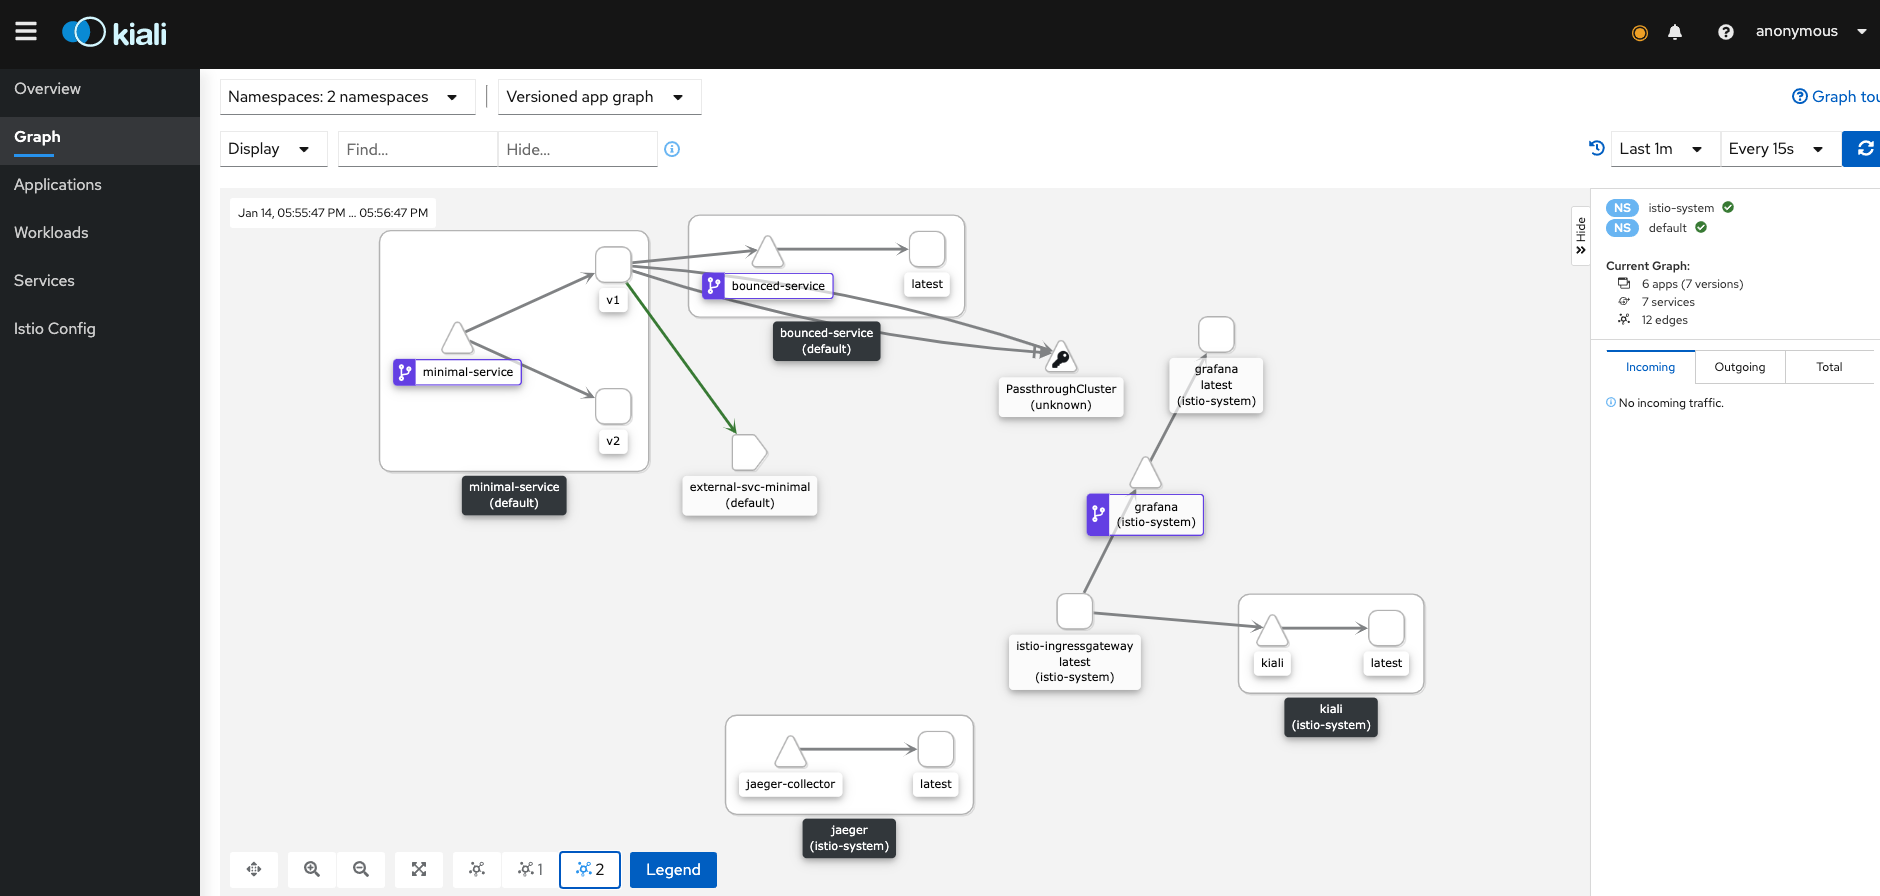Image resolution: width=1880 pixels, height=896 pixels.
Task: Click the find/hide info help icon
Action: [x=672, y=149]
